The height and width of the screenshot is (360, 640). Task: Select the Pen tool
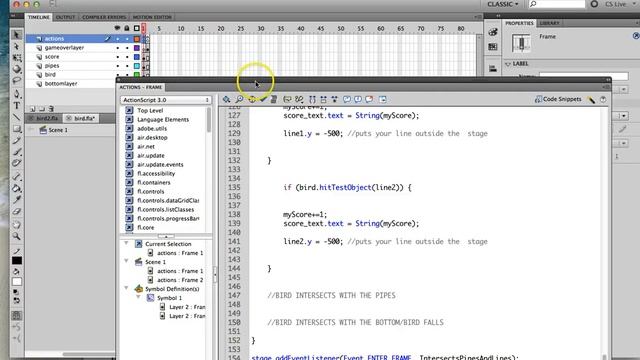[17, 94]
